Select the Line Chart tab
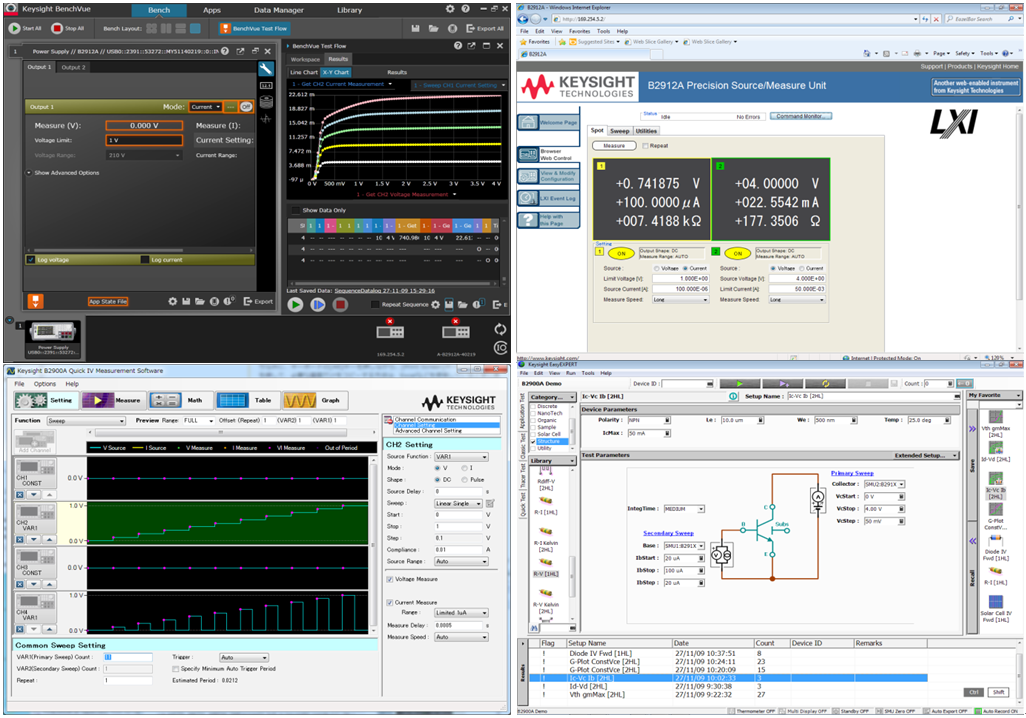This screenshot has height=718, width=1026. click(304, 72)
